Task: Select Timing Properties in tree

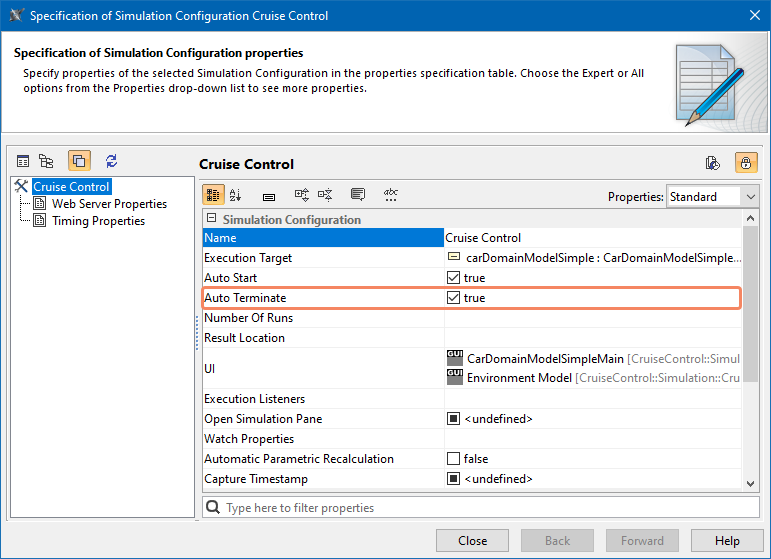Action: pos(98,221)
